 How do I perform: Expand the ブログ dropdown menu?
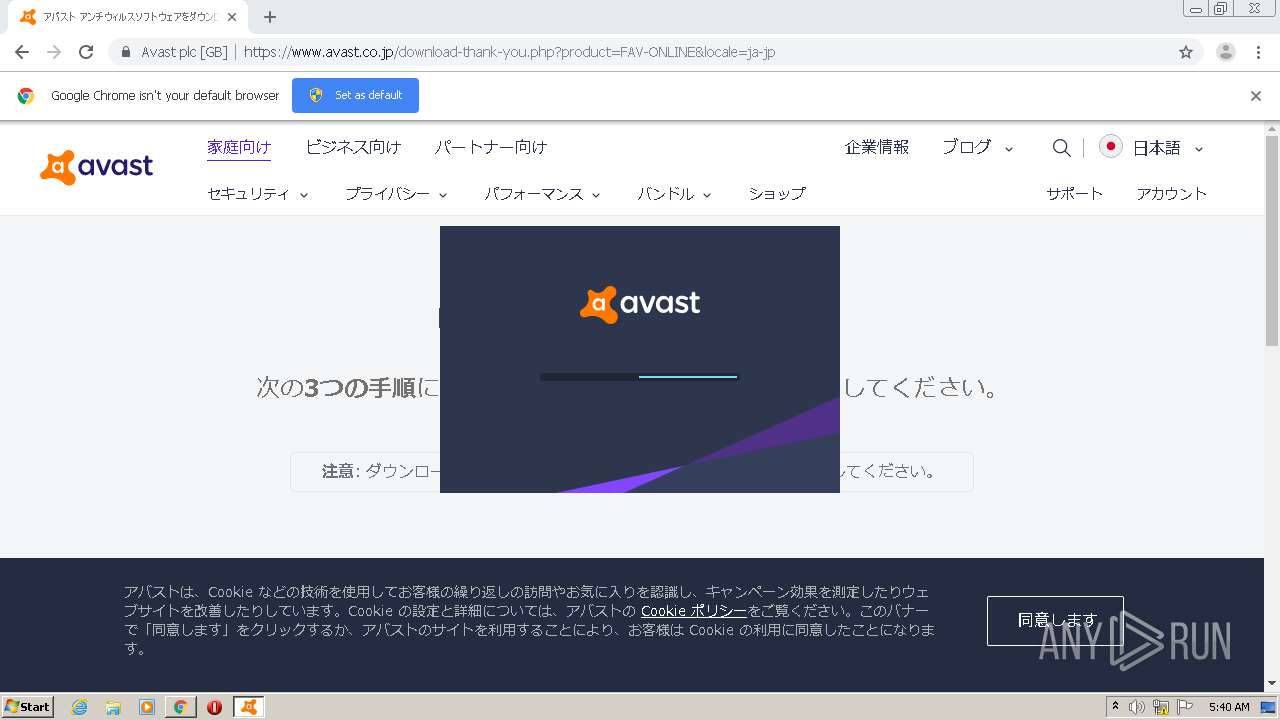[978, 147]
